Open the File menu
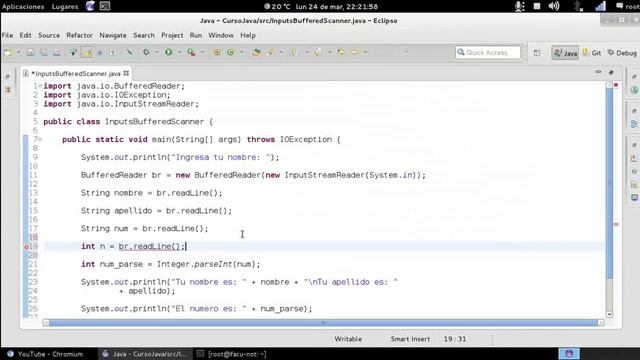 [7, 35]
